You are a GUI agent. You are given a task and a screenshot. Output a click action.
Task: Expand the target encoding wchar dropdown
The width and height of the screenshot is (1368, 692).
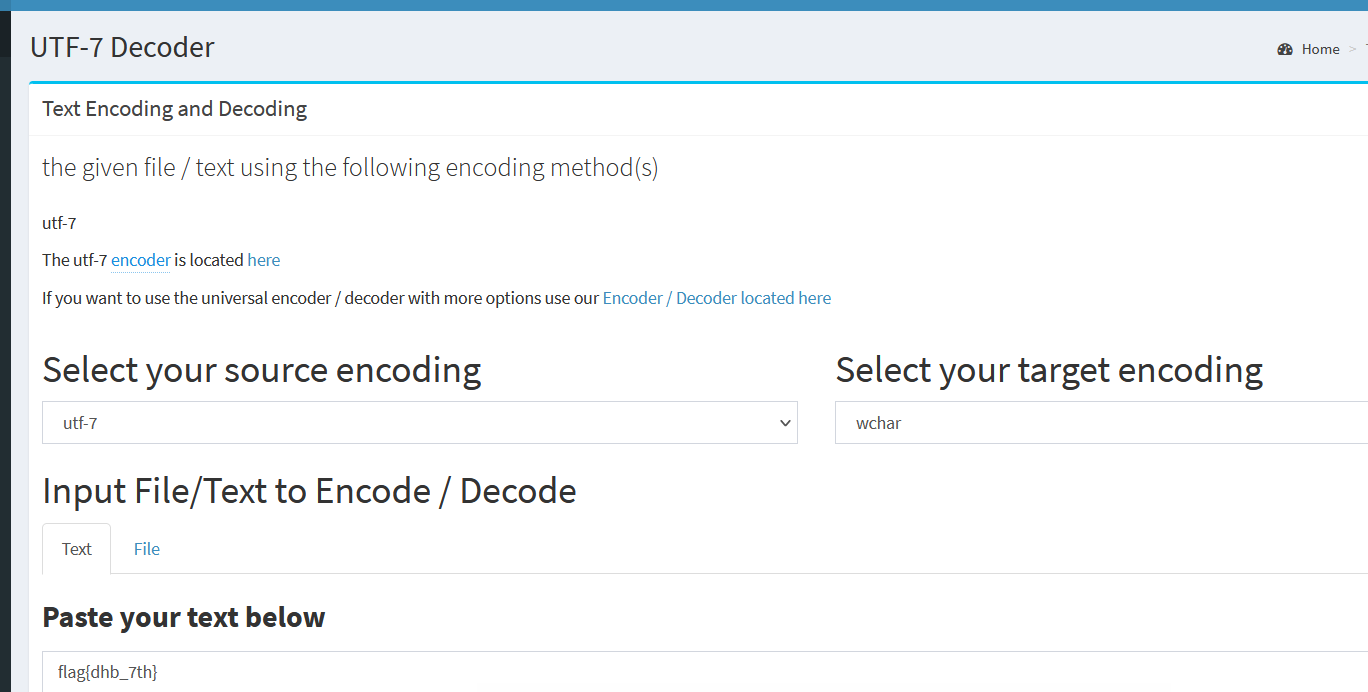[1100, 423]
